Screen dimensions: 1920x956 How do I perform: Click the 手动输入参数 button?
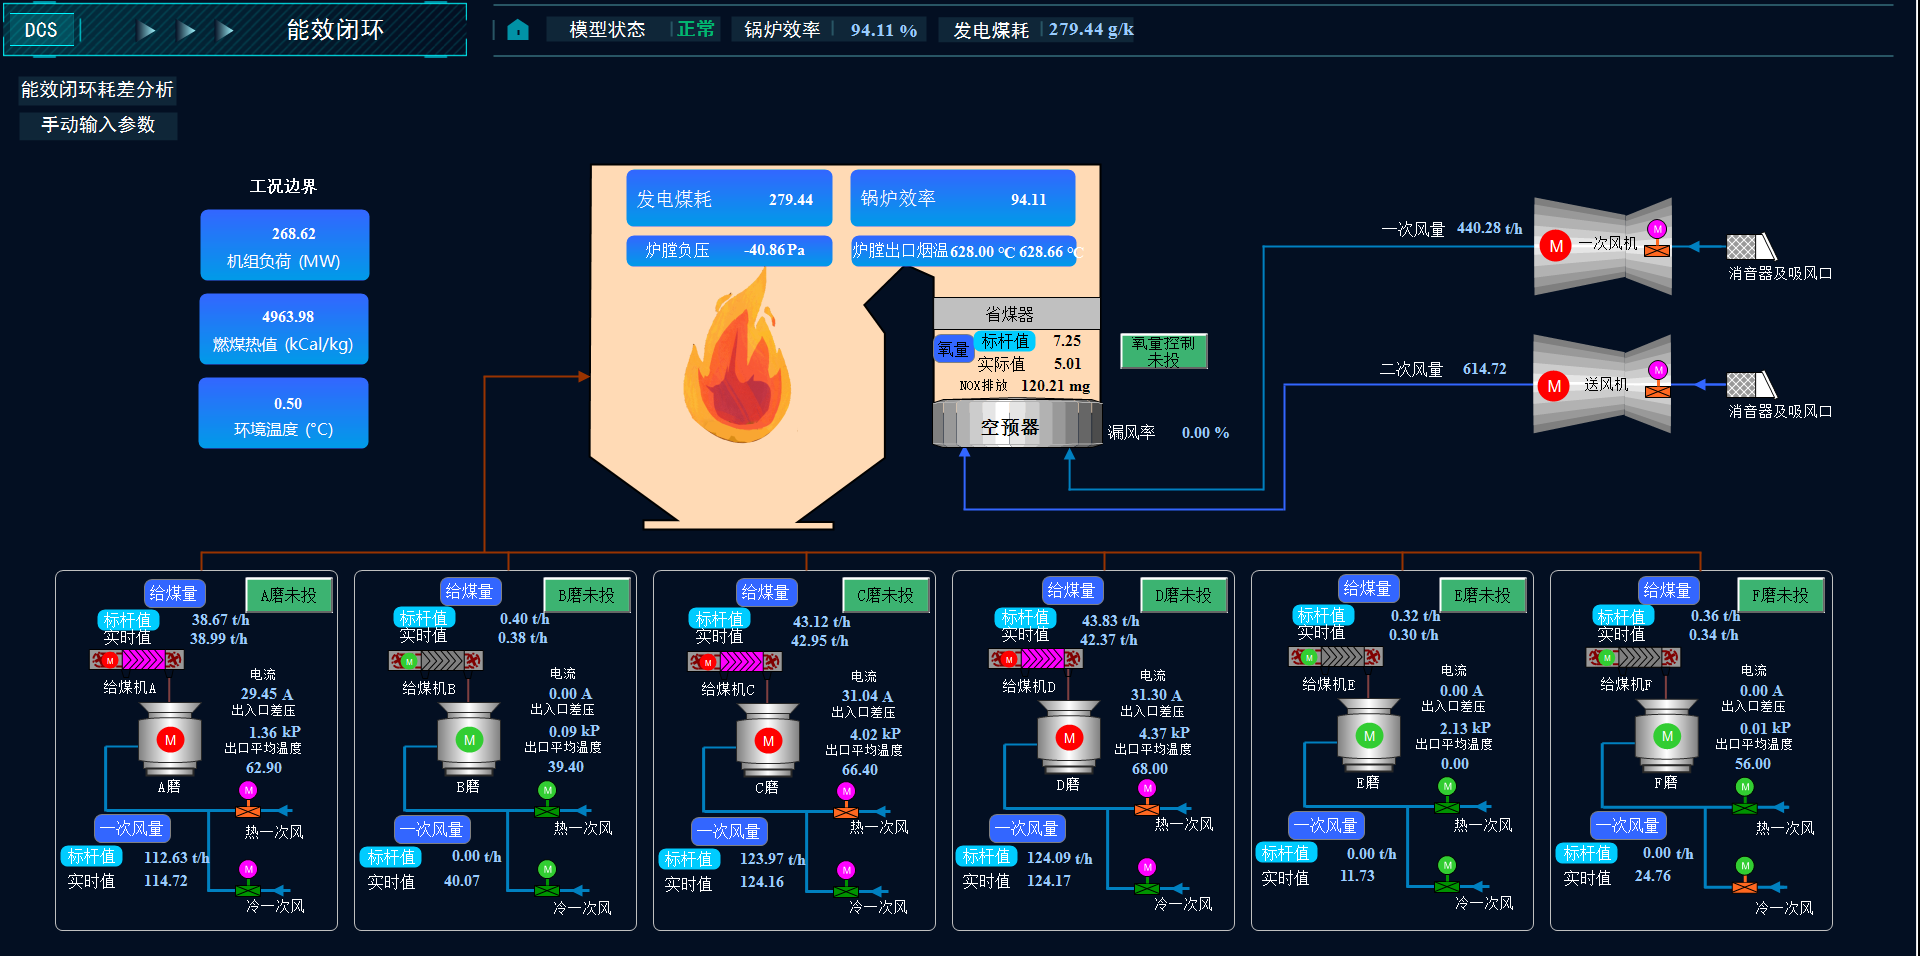tap(98, 126)
